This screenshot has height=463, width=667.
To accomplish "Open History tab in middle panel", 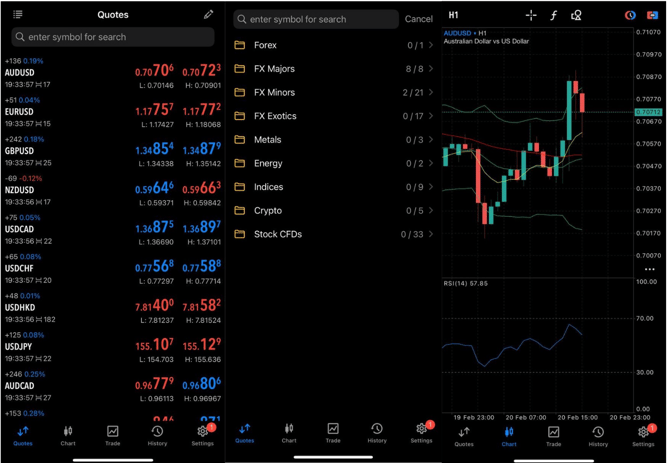I will coord(377,433).
